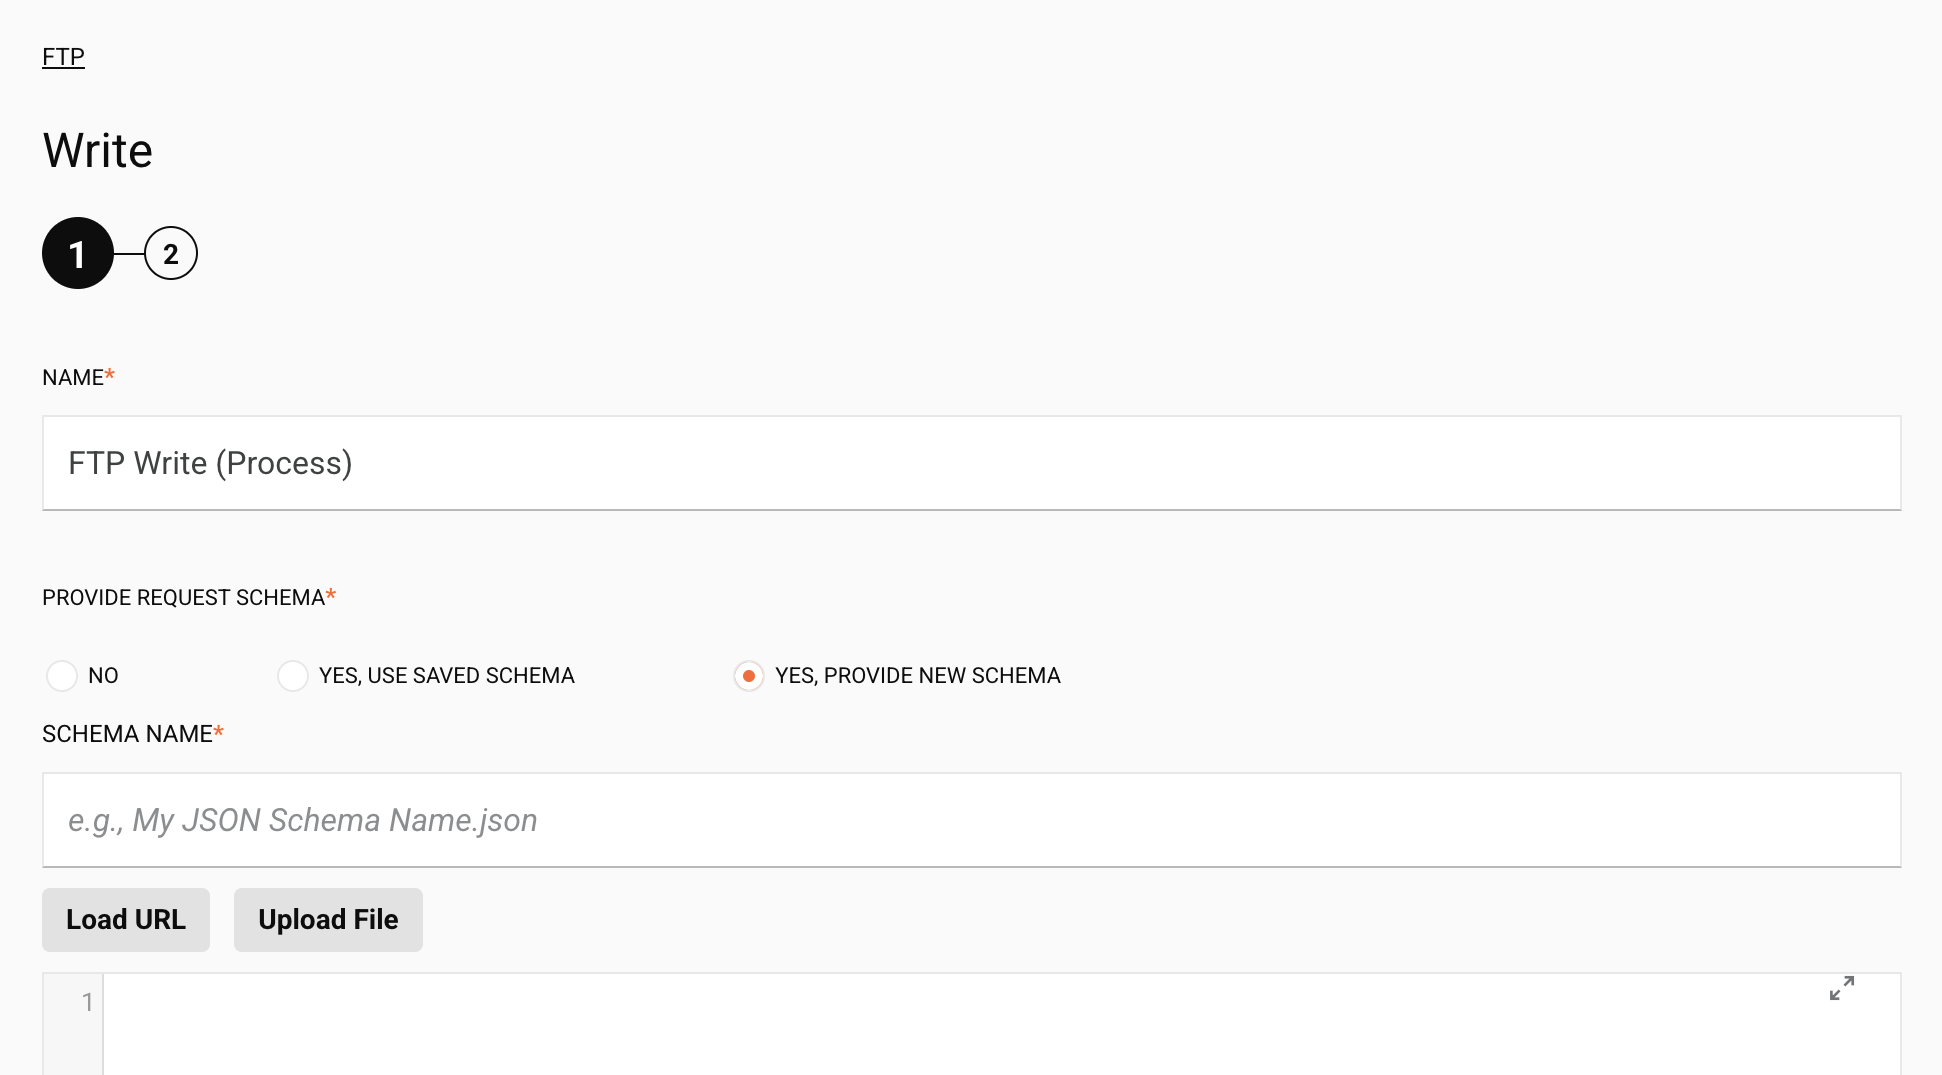This screenshot has width=1942, height=1075.
Task: Click into the Schema Name field
Action: (x=970, y=820)
